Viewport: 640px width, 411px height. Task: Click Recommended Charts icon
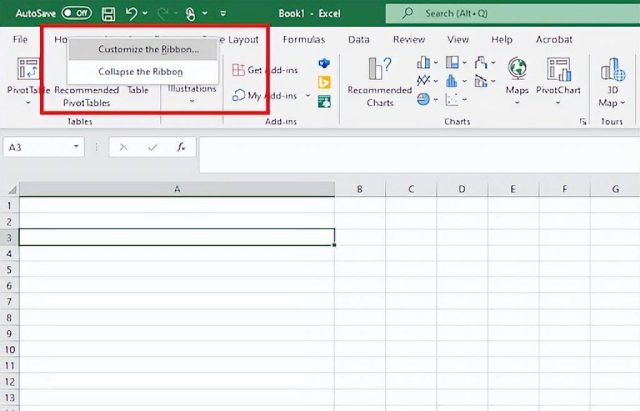pyautogui.click(x=380, y=68)
